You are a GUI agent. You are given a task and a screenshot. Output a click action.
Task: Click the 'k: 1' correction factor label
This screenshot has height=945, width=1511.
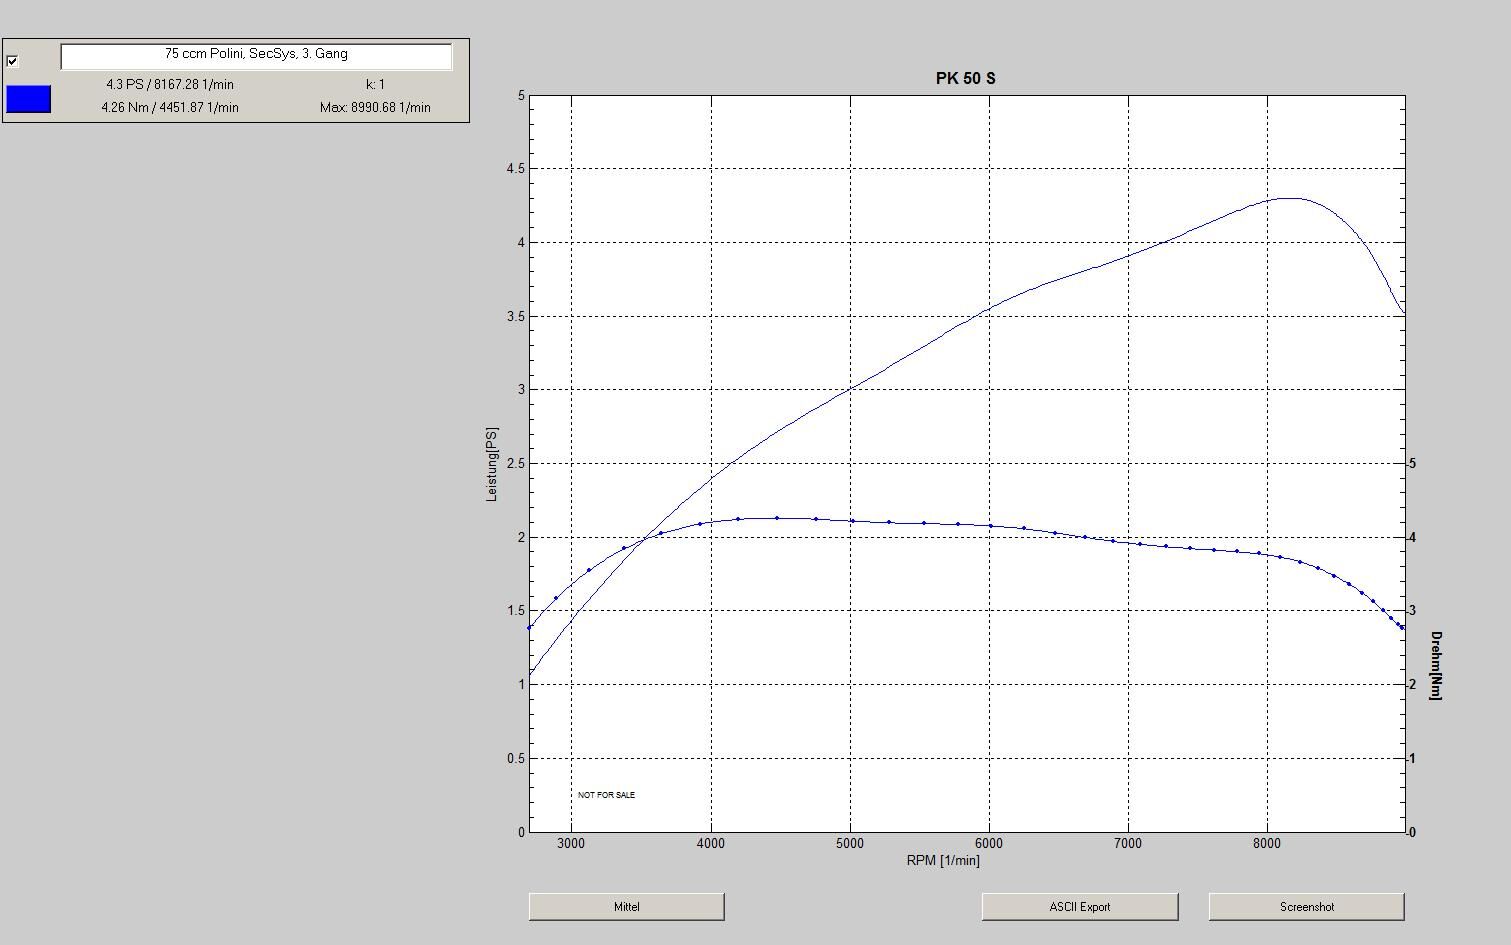[375, 85]
